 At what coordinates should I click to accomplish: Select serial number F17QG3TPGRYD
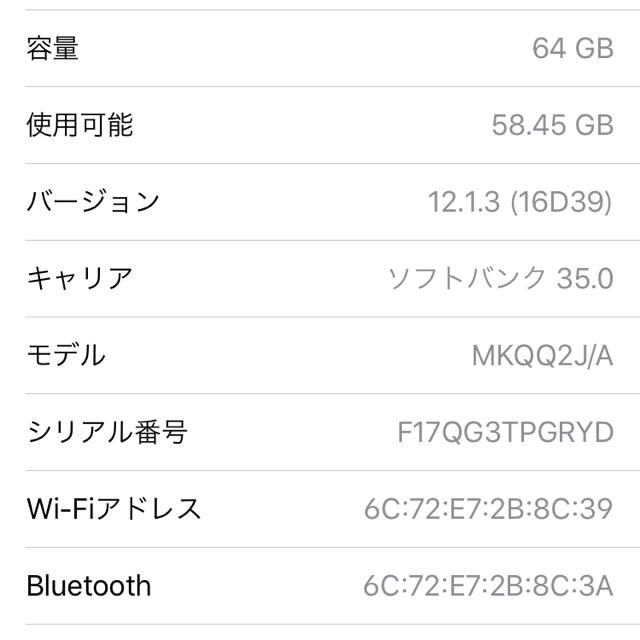tap(505, 432)
